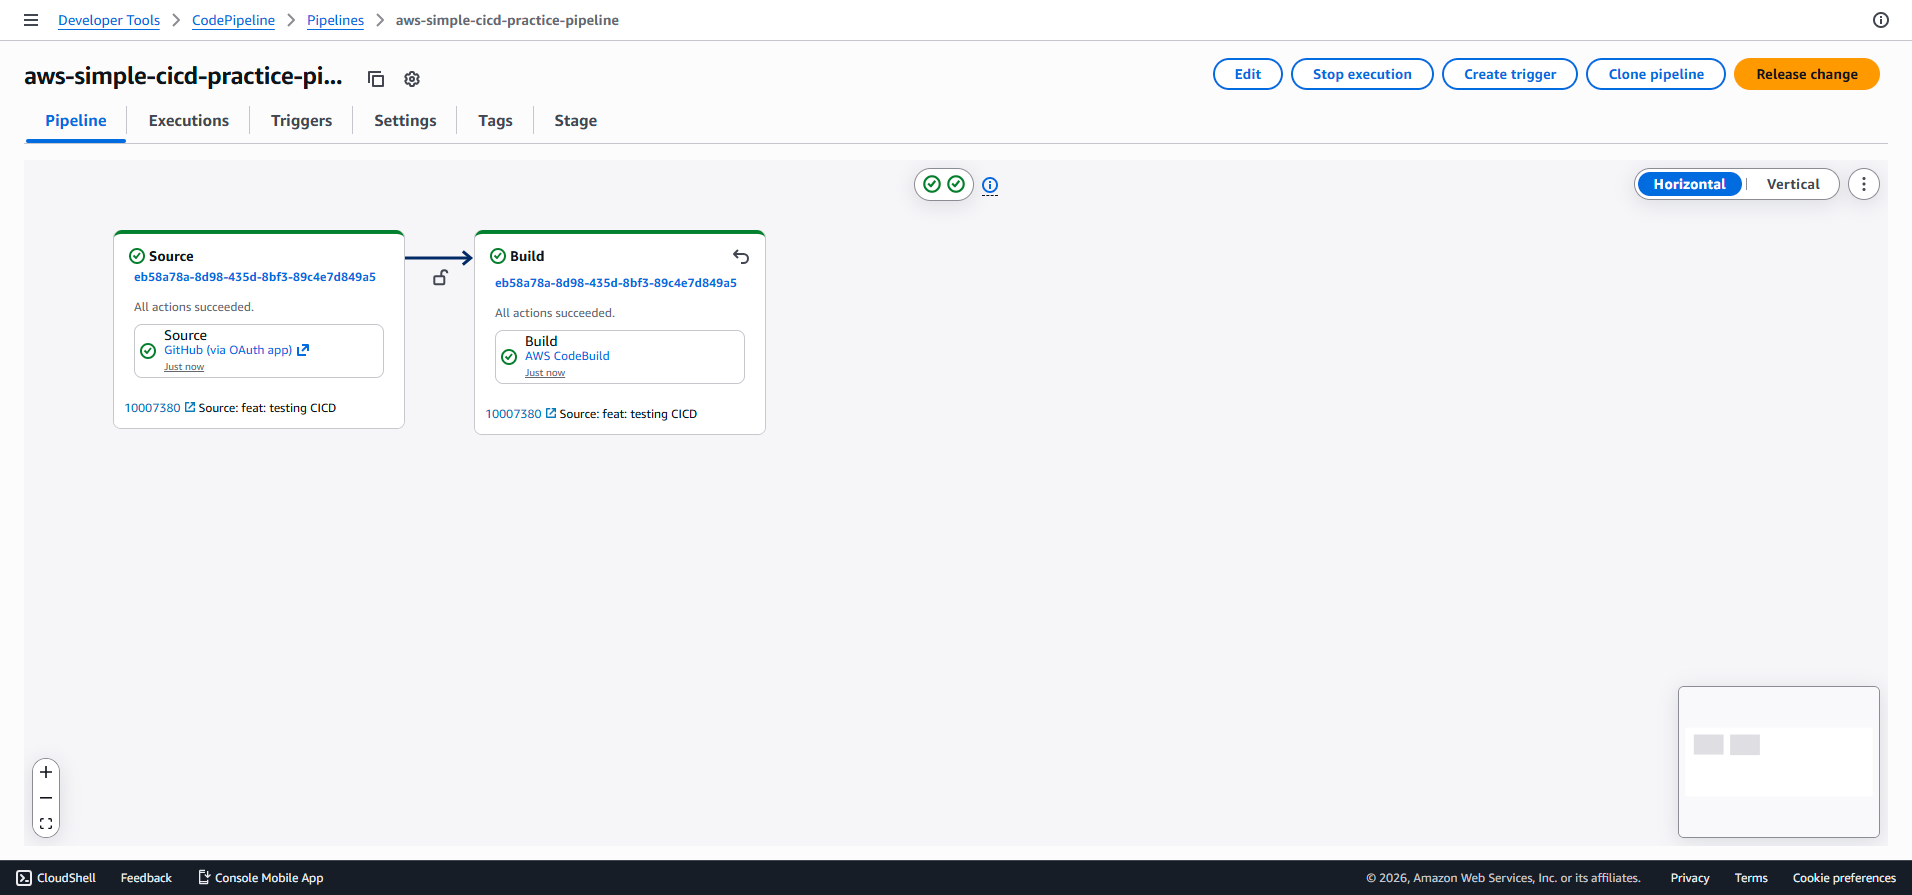The width and height of the screenshot is (1912, 895).
Task: Launch CloudShell from the footer
Action: click(57, 878)
